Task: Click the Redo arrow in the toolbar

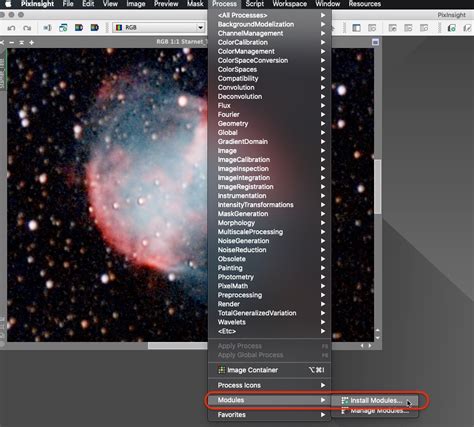Action: click(x=27, y=28)
